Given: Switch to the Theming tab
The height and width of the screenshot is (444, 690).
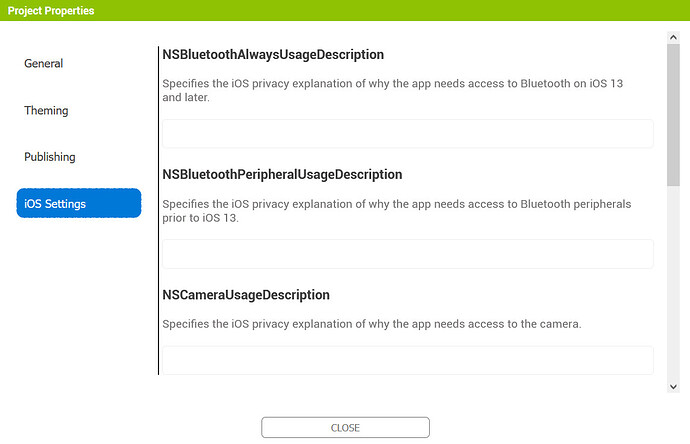Looking at the screenshot, I should point(46,110).
